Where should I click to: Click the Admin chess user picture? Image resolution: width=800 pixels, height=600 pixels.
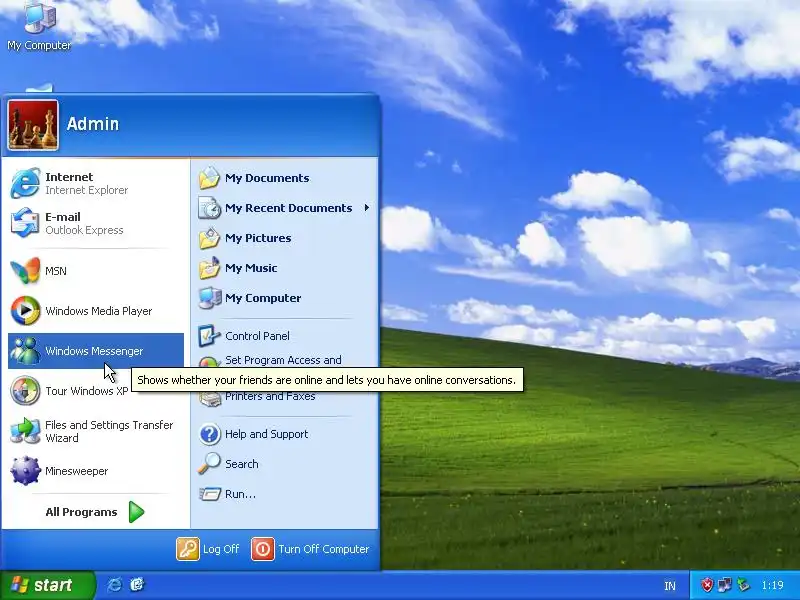(33, 125)
